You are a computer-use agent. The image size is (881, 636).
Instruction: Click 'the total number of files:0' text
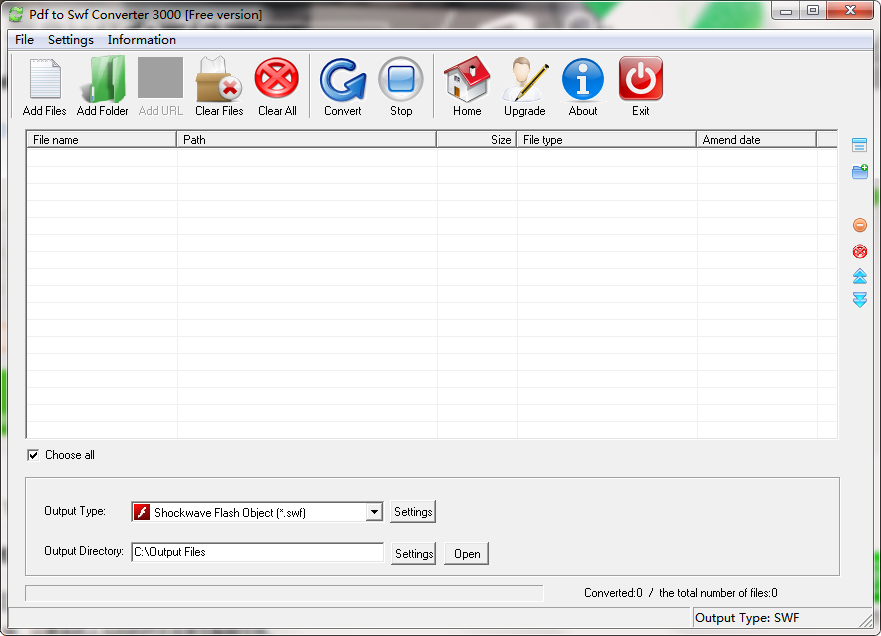718,593
